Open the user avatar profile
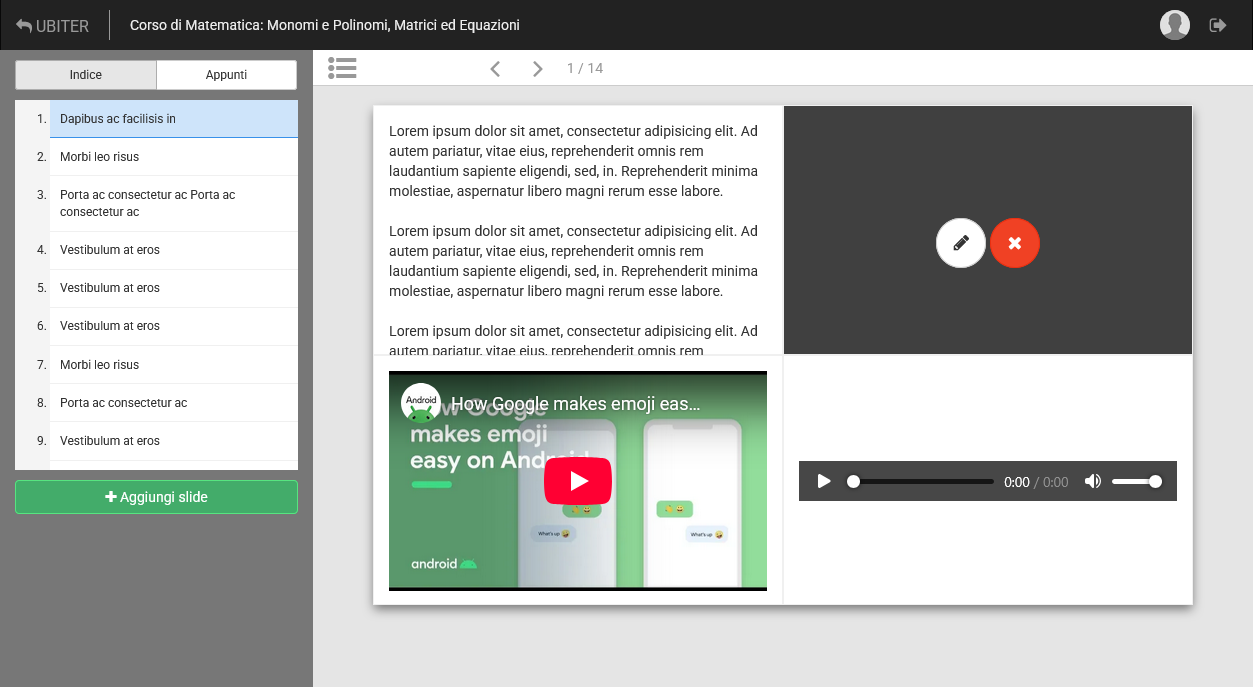This screenshot has width=1253, height=687. tap(1175, 25)
